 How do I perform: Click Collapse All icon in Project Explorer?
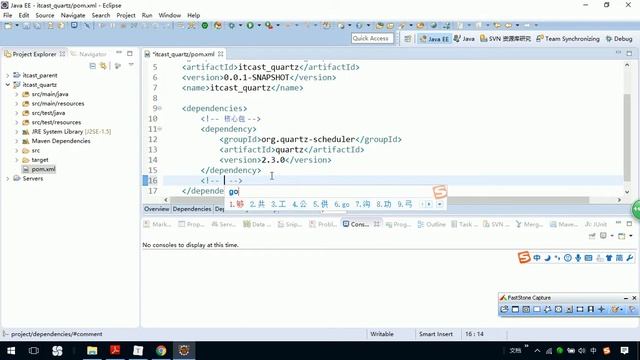point(93,66)
